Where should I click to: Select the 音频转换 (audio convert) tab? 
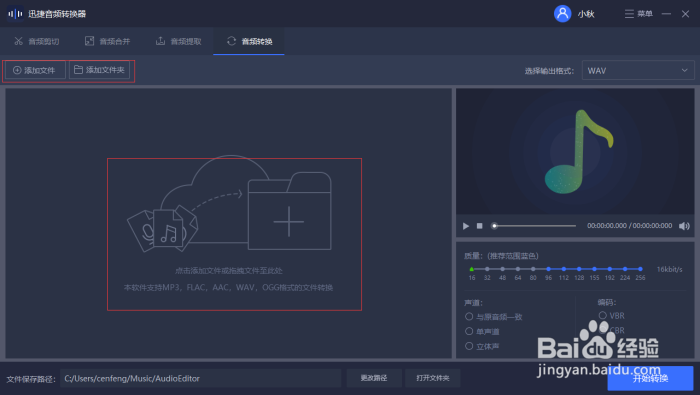point(249,42)
